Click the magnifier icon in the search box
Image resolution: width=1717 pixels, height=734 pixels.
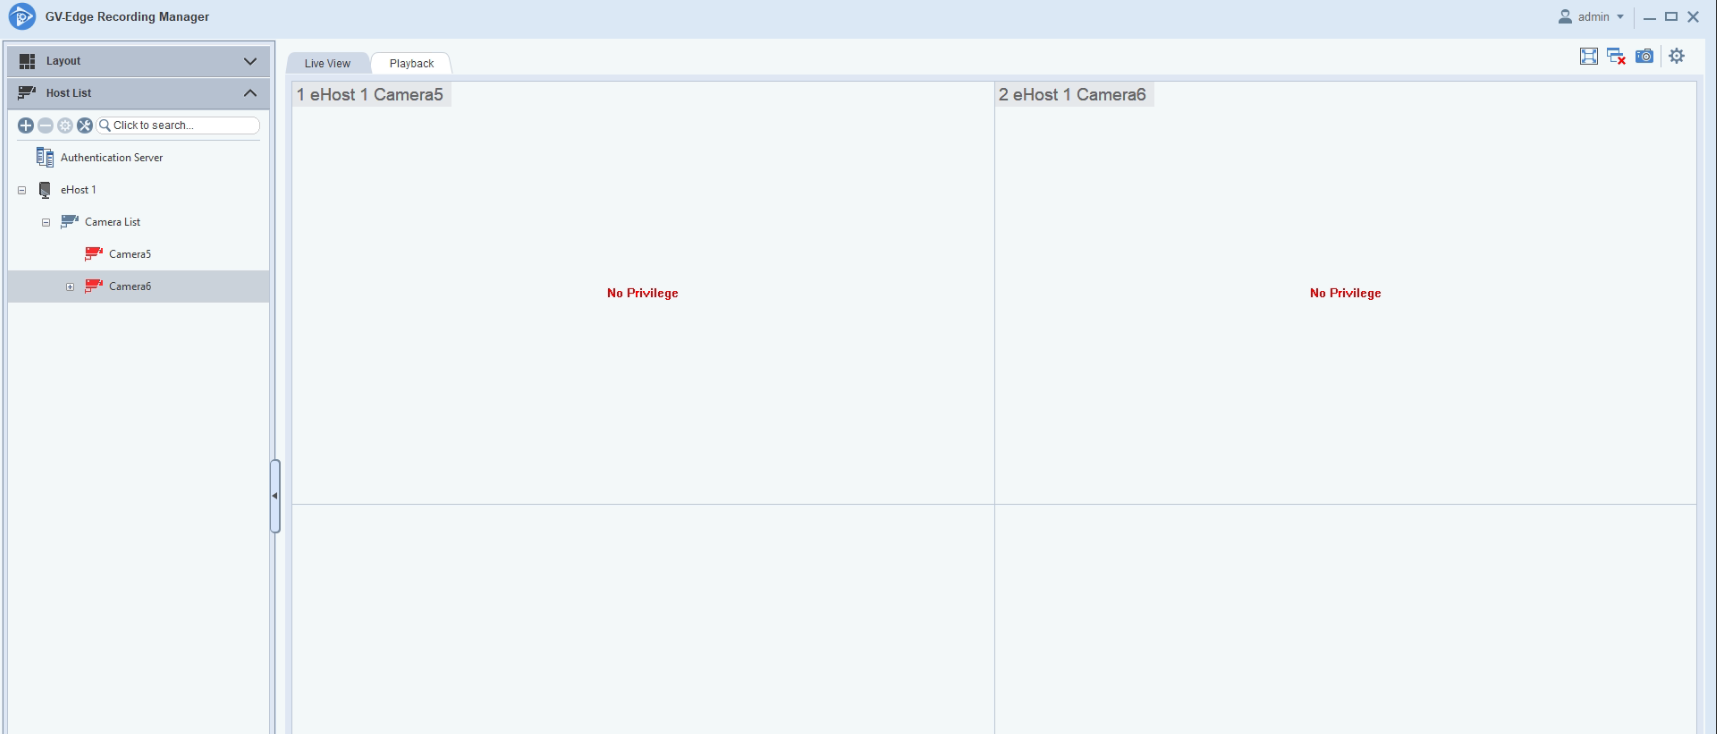(105, 125)
